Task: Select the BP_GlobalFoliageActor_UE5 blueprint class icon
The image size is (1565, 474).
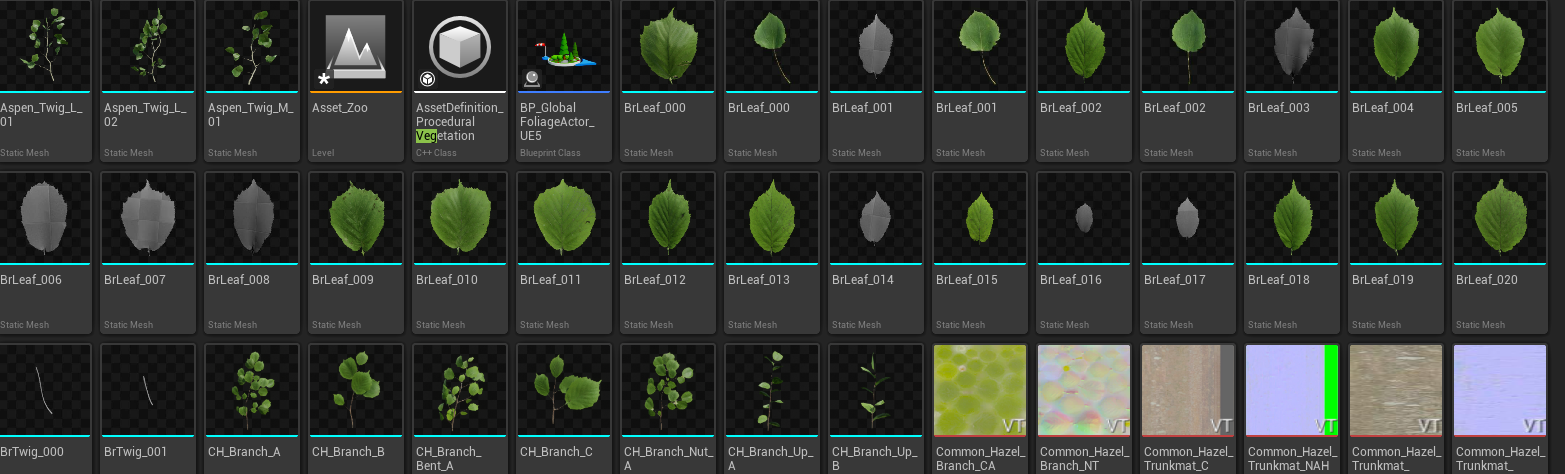Action: [564, 45]
